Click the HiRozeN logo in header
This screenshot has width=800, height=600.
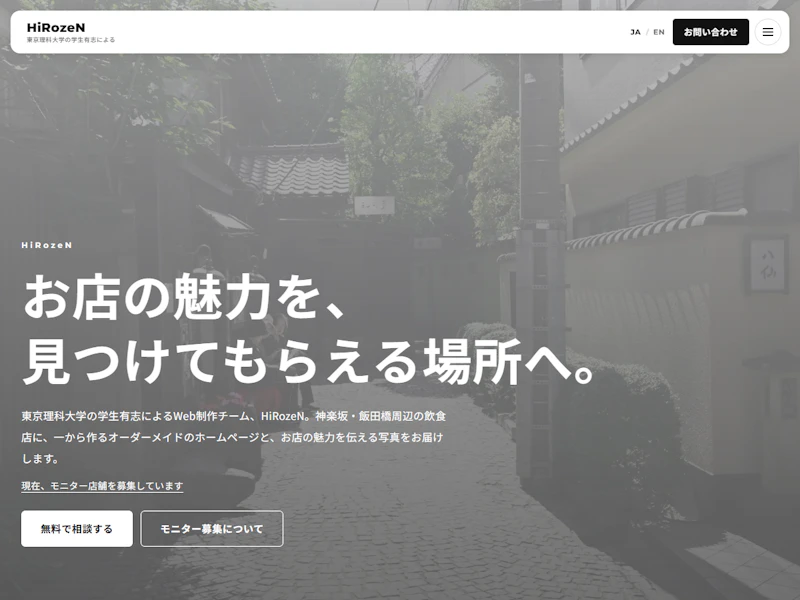56,28
